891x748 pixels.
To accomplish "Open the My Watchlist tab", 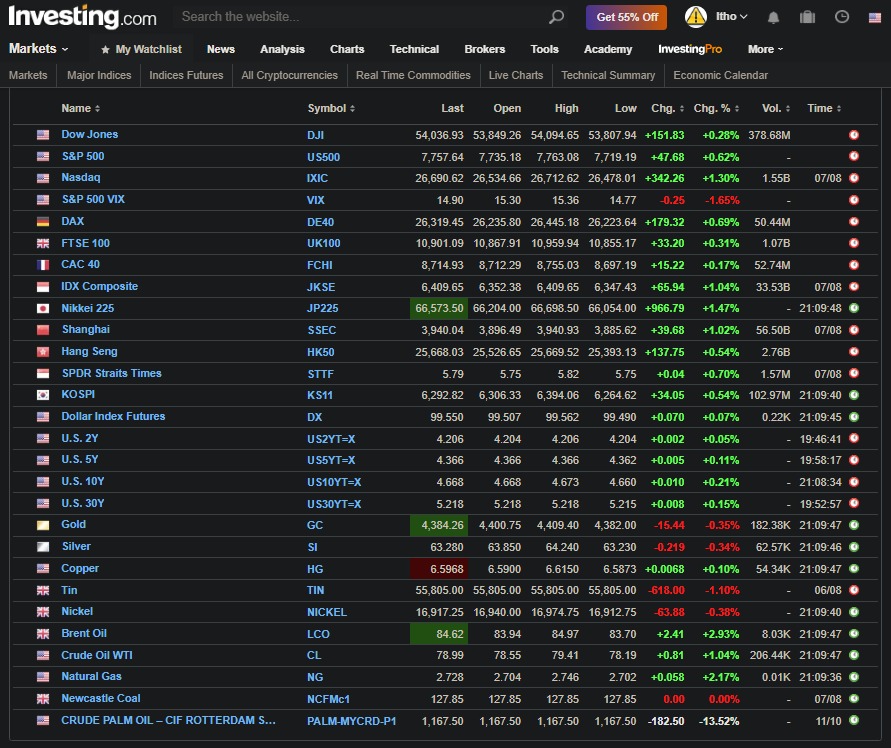I will [x=141, y=49].
